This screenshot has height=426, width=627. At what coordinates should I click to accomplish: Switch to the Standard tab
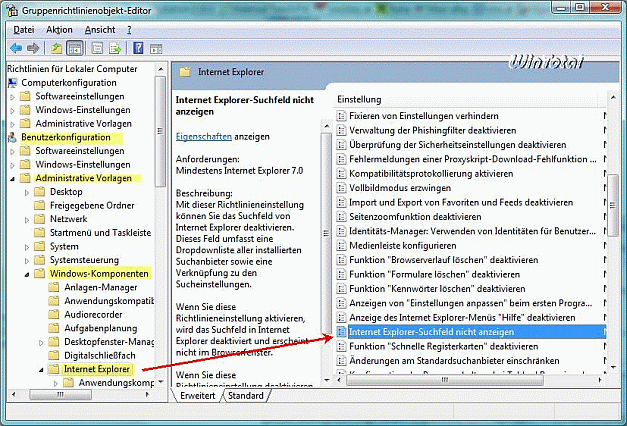[x=246, y=396]
